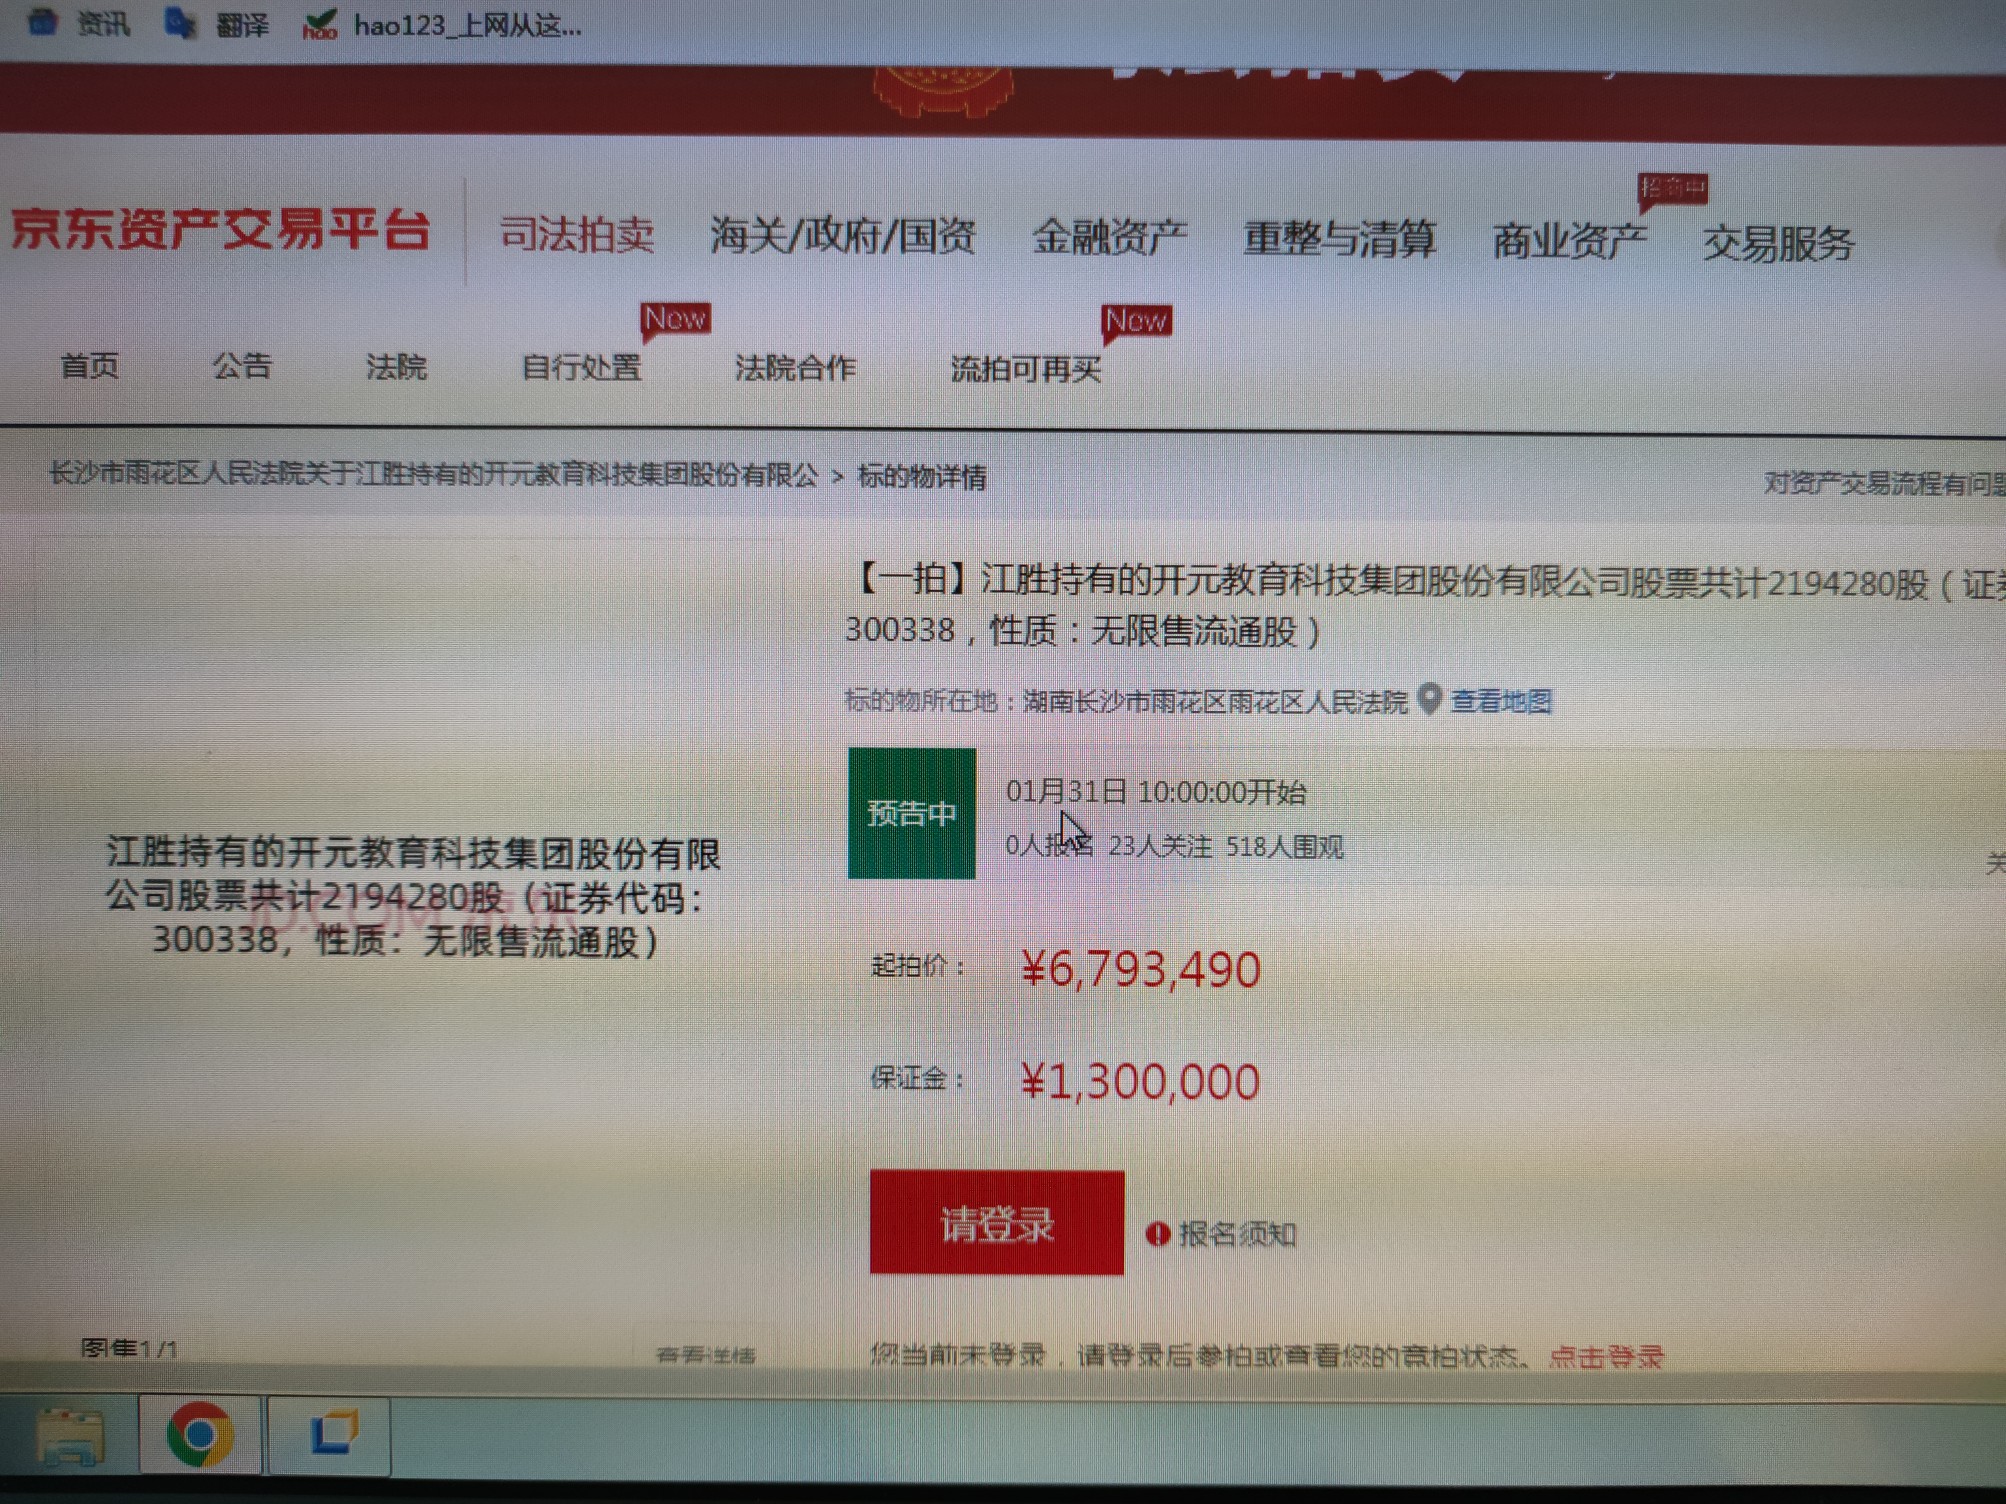
Task: Click the 资讯 bookmark icon
Action: (42, 20)
